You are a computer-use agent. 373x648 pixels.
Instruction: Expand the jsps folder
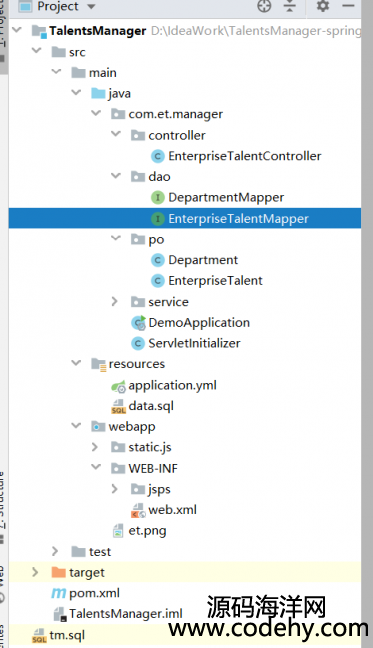click(x=115, y=489)
